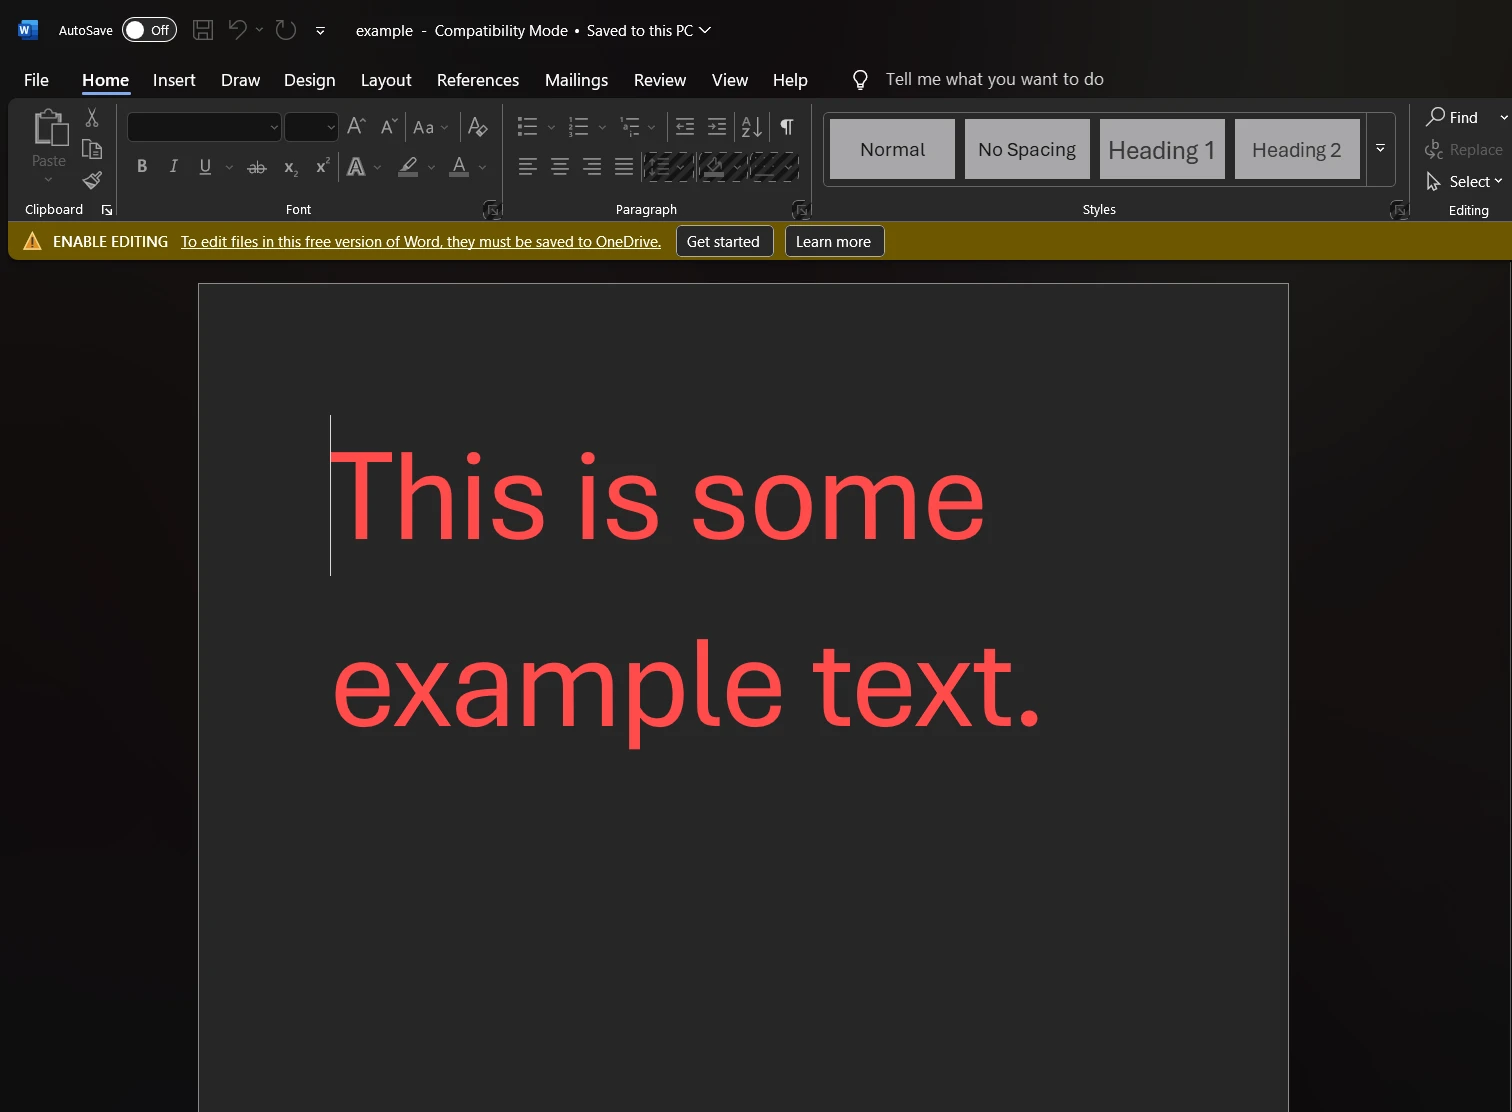
Task: Click the Format Painter brush icon
Action: tap(92, 180)
